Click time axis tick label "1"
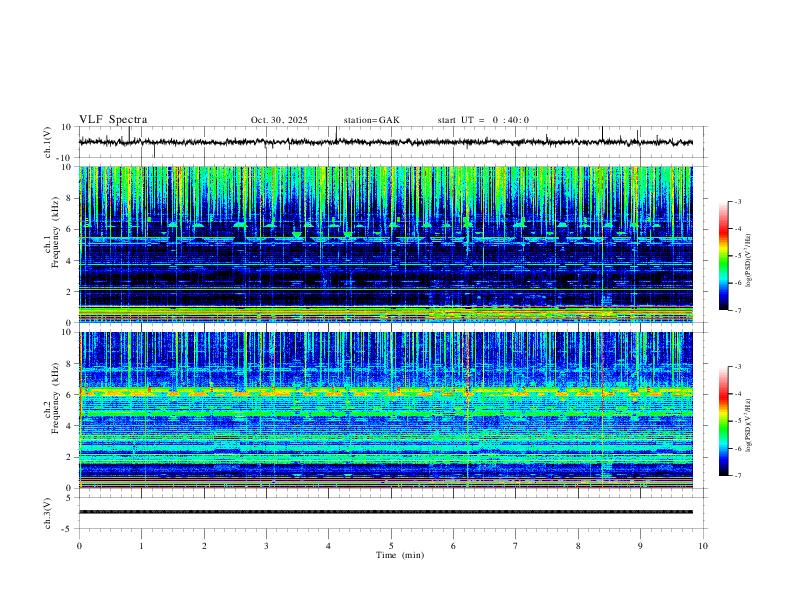This screenshot has width=792, height=612. [142, 546]
